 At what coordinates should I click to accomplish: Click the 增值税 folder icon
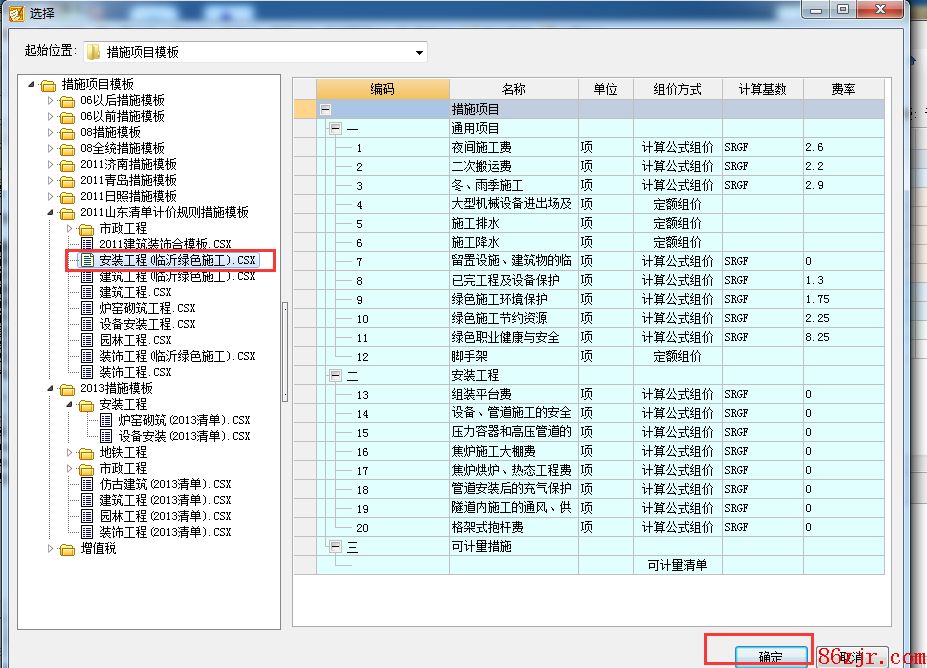(67, 548)
